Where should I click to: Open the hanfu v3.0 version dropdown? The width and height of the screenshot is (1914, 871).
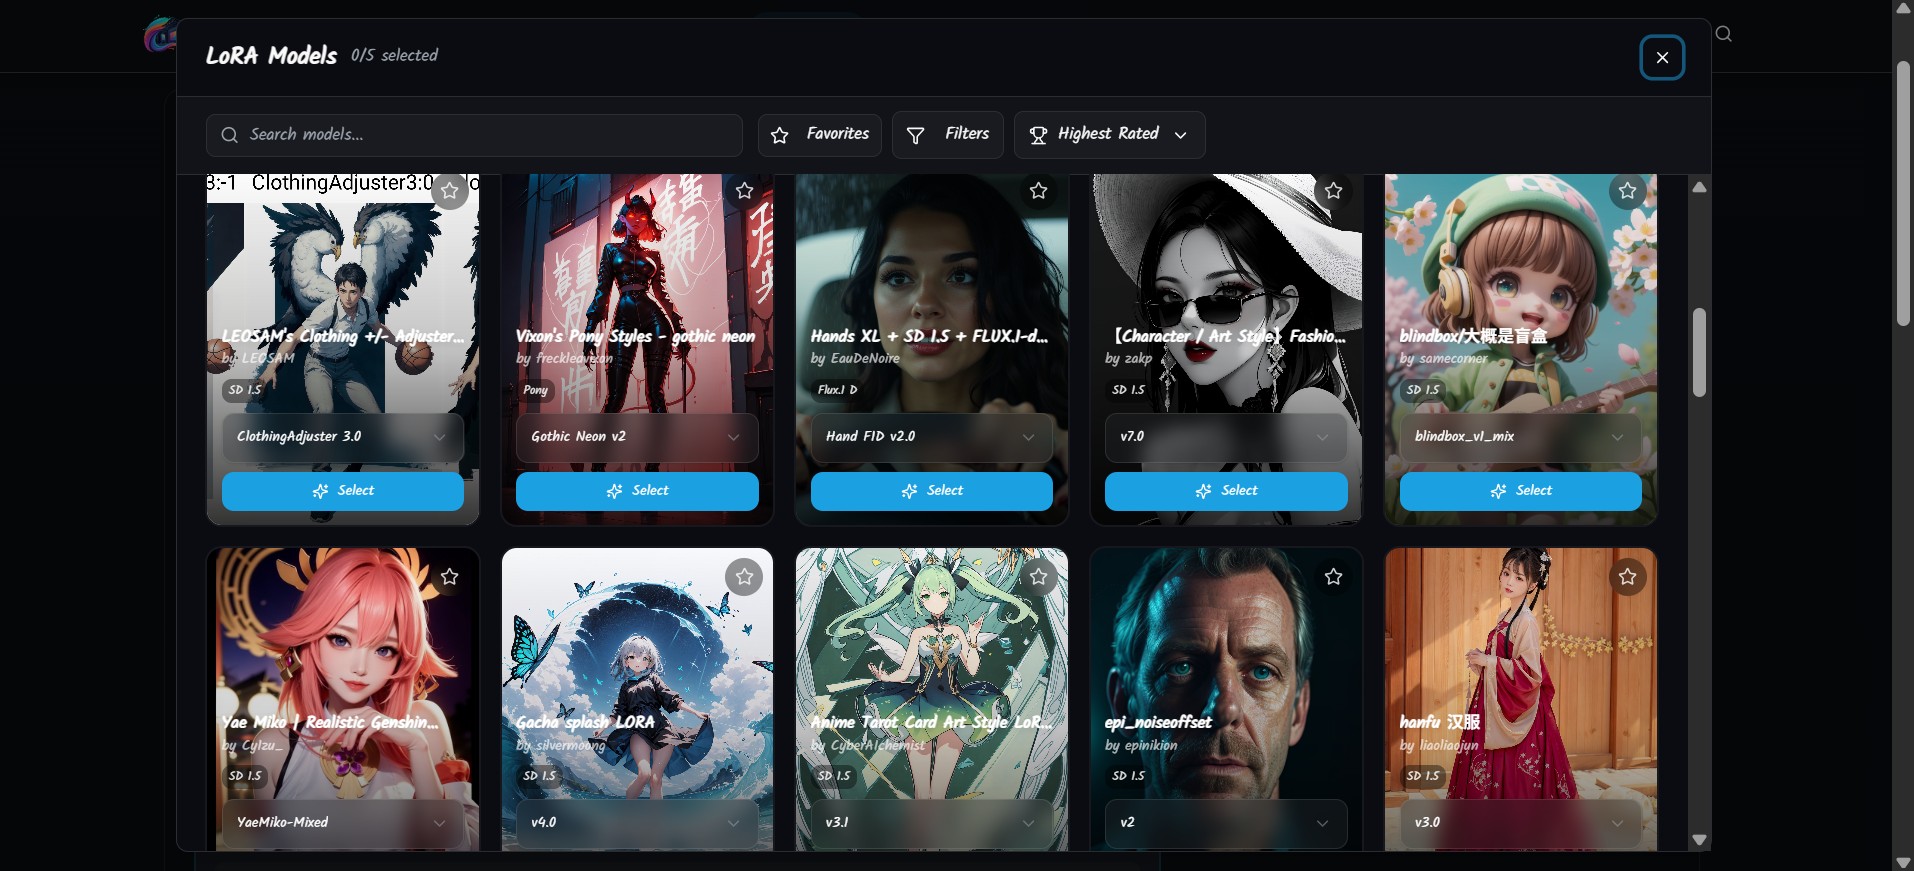tap(1521, 823)
